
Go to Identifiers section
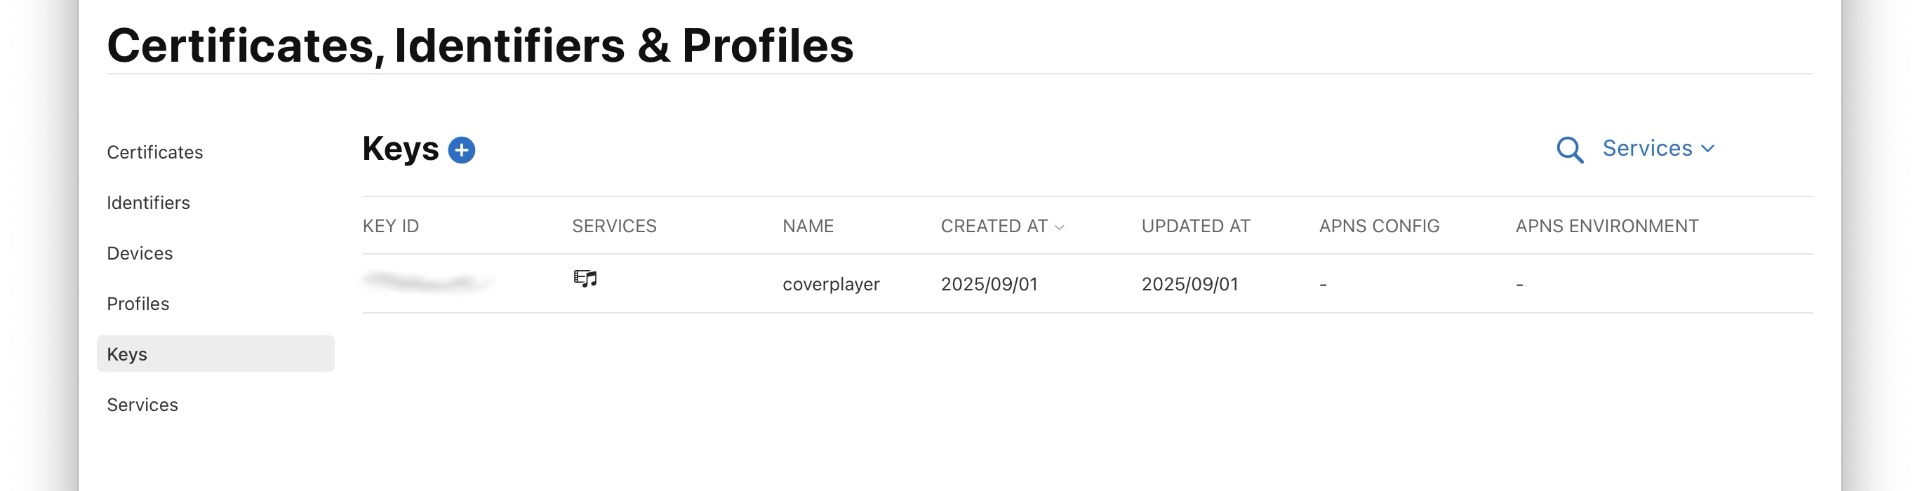click(x=148, y=202)
